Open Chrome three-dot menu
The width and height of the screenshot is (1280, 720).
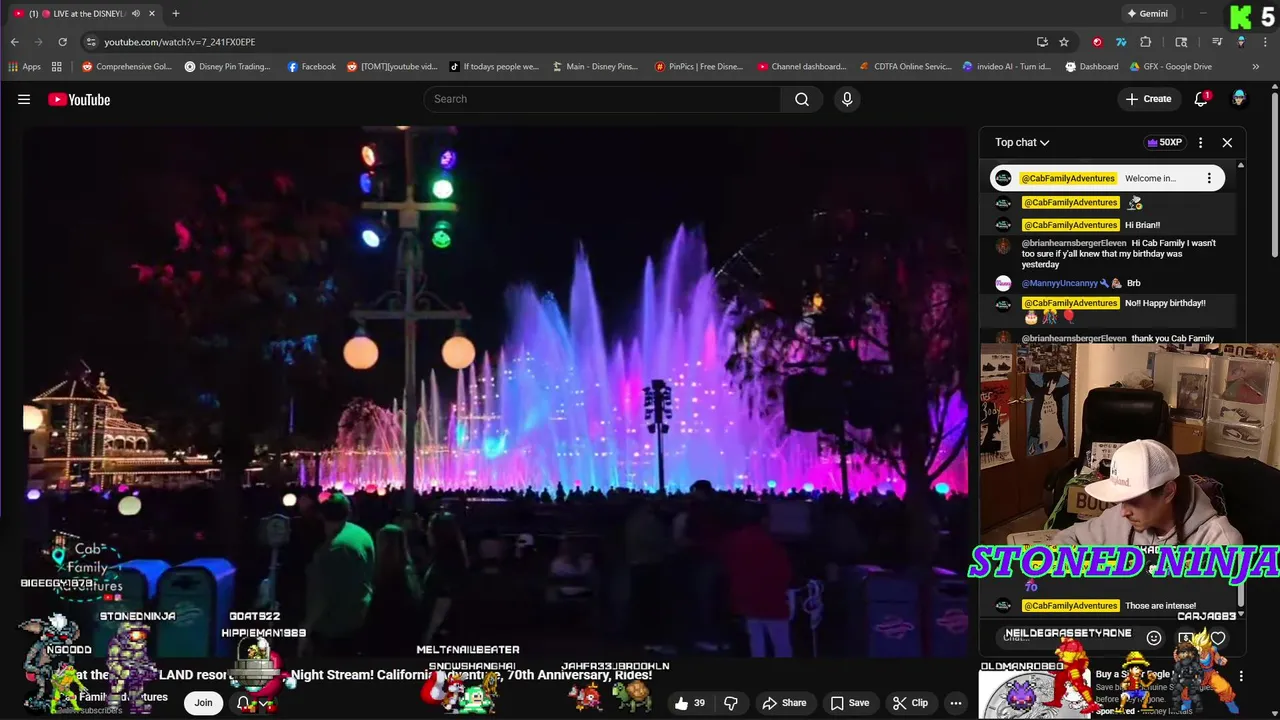pyautogui.click(x=1263, y=42)
